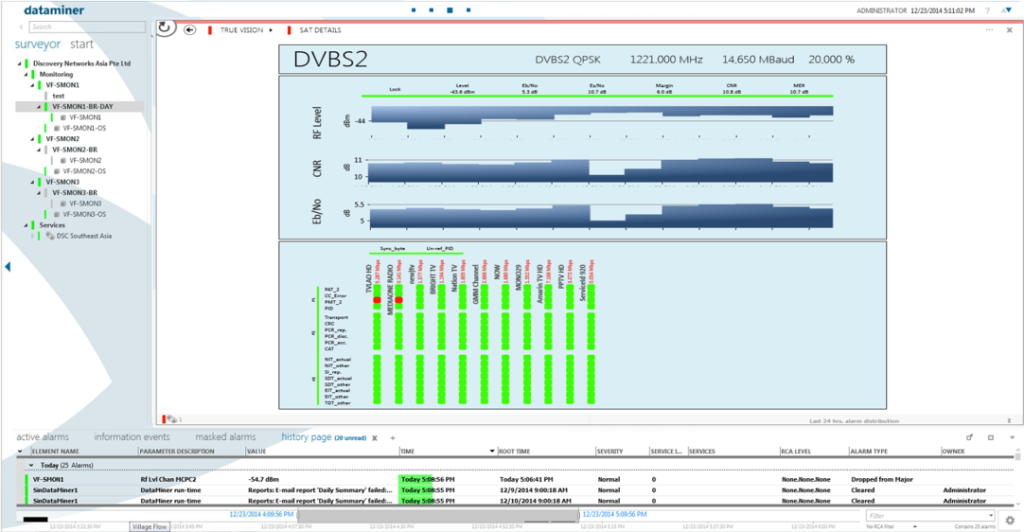Collapse the Today (25 Alarms) group
1024x532 pixels.
click(30, 465)
